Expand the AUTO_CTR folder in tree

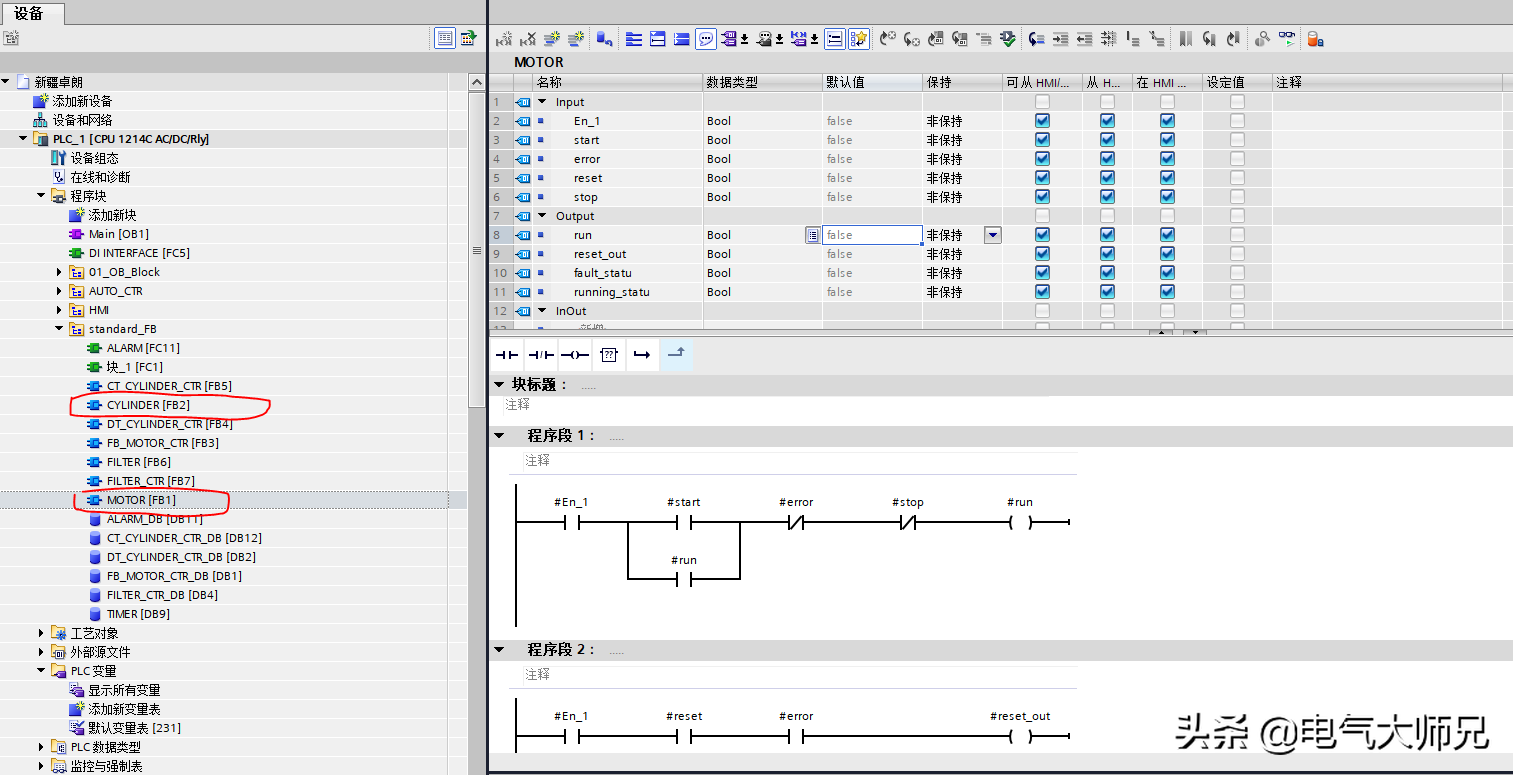coord(60,291)
